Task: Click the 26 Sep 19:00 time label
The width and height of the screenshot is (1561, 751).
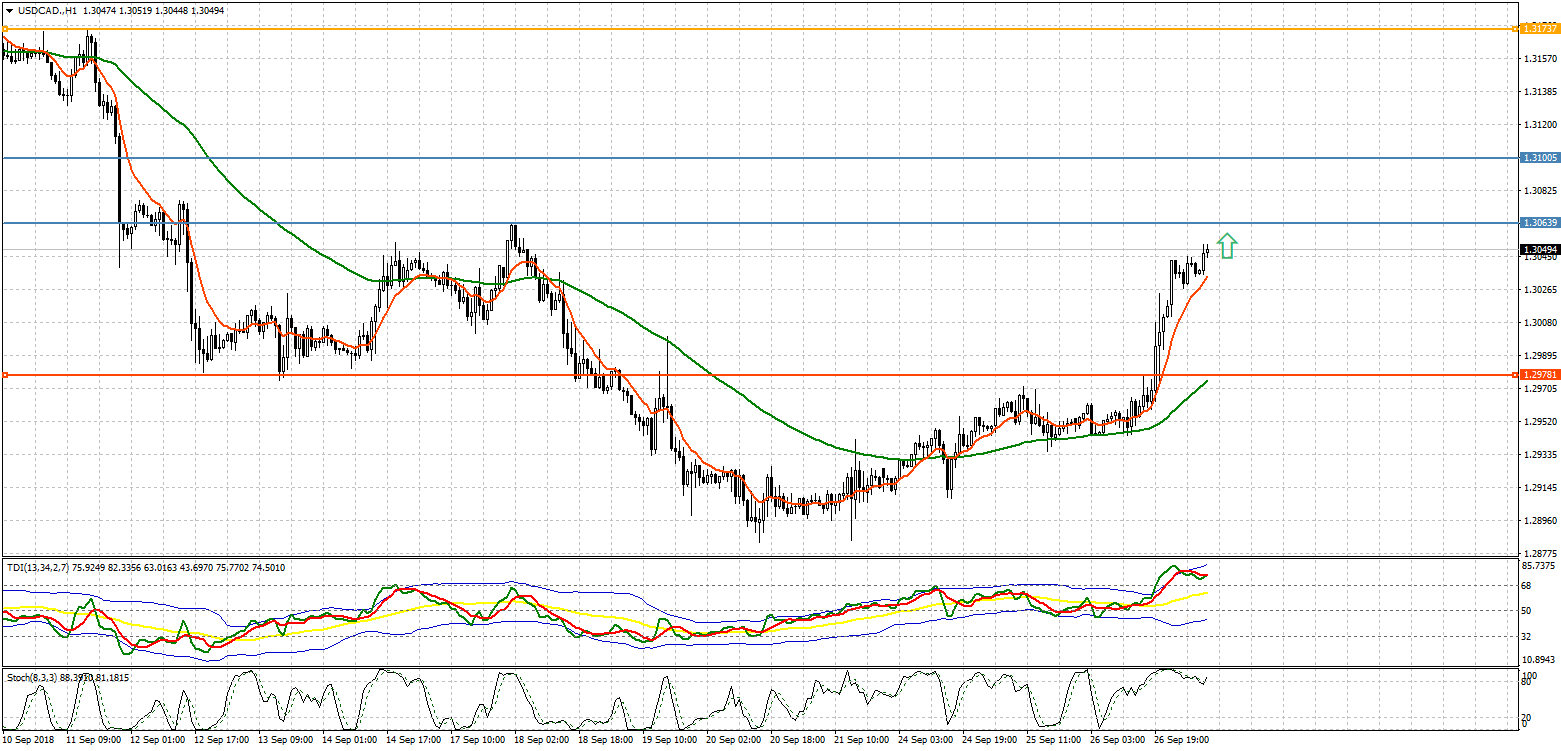Action: coord(1183,740)
